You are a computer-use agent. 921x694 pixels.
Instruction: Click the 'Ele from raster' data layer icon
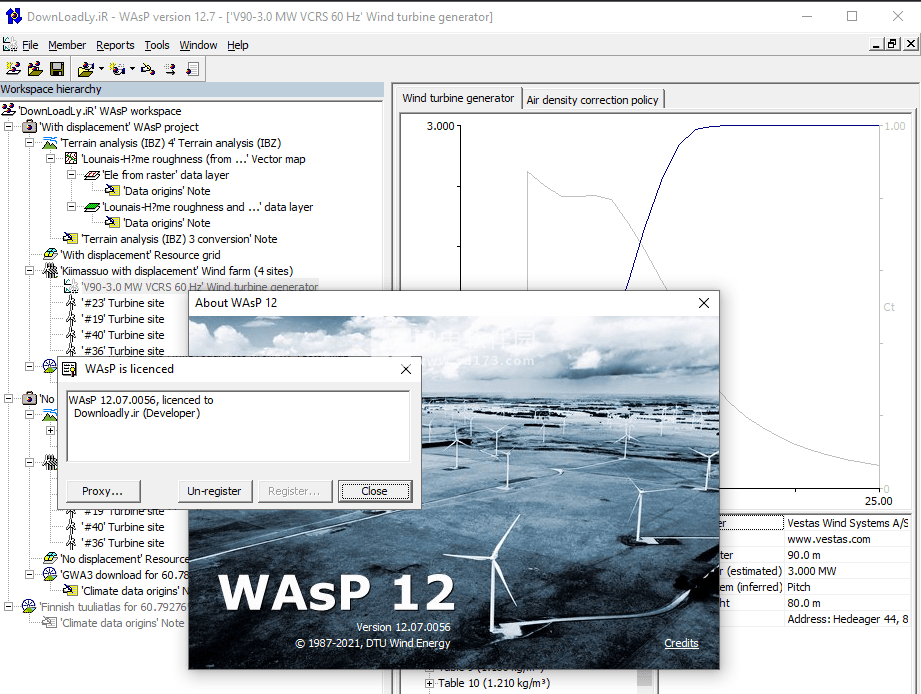point(92,175)
